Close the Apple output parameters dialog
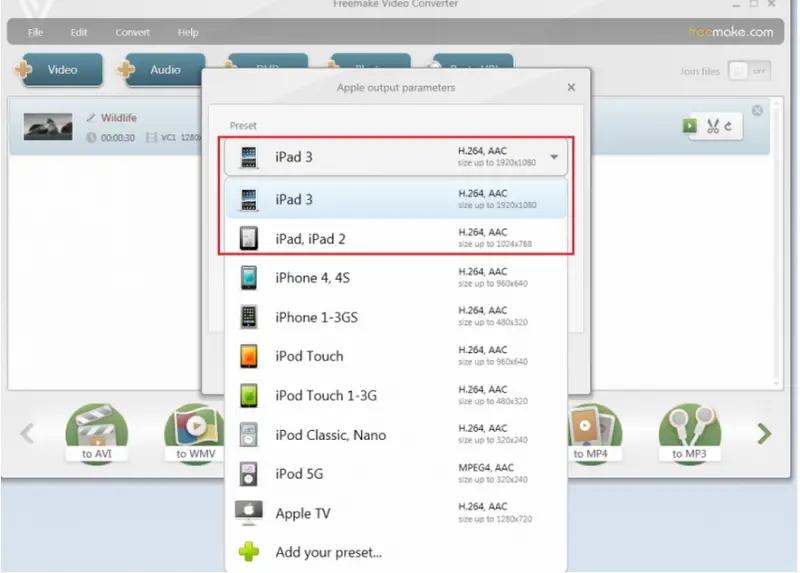Viewport: 800px width, 573px height. tap(571, 87)
